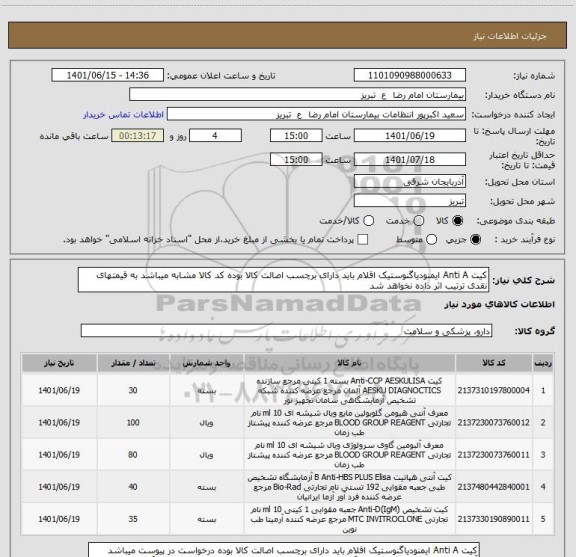Click the نام کالا column header
Image resolution: width=576 pixels, height=557 pixels.
[349, 363]
